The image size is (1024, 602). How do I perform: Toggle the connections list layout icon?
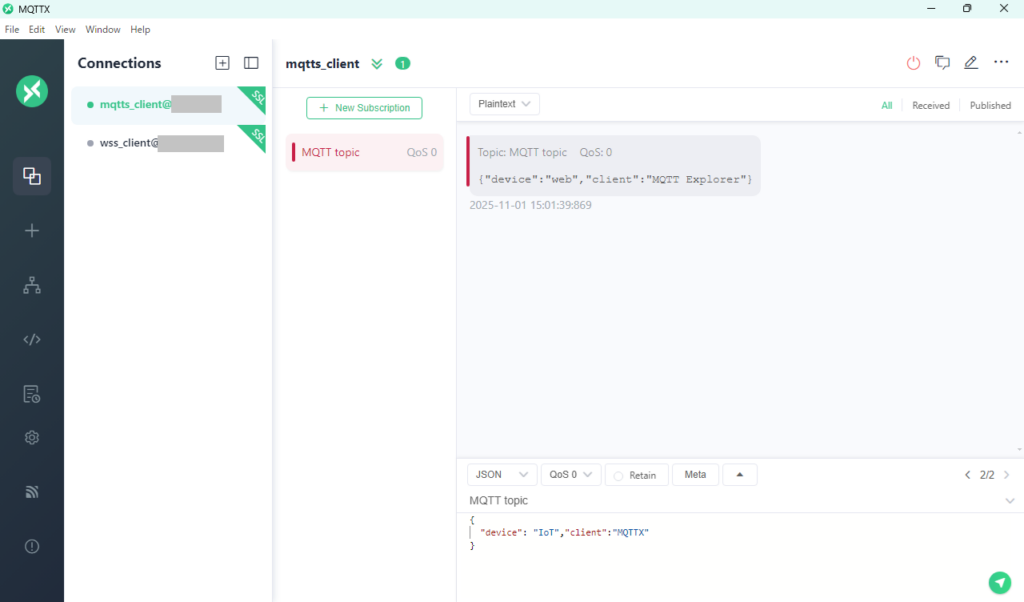[x=251, y=63]
